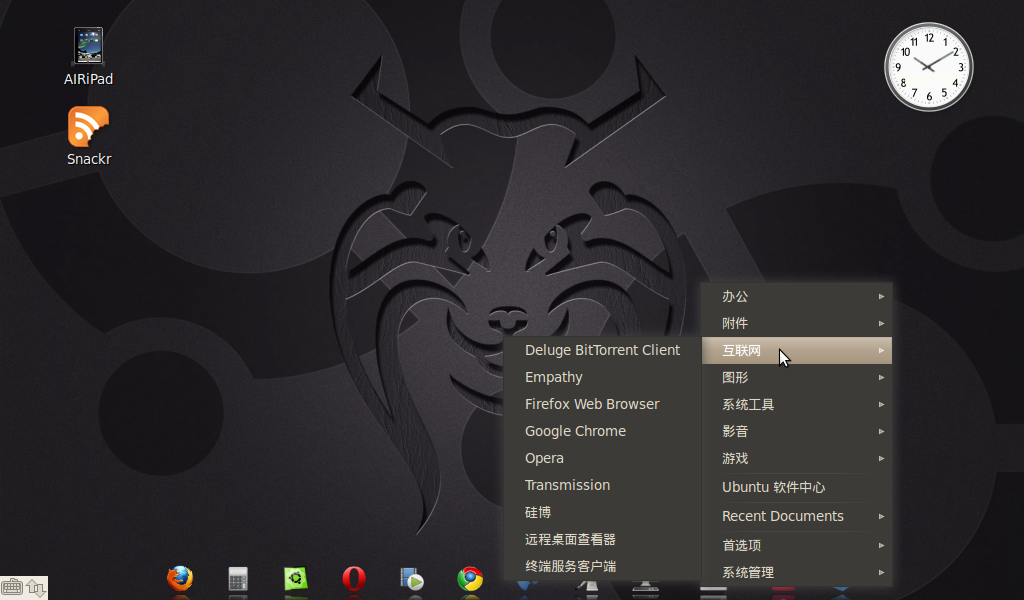Click the green Ubuntu Tweak dock icon
Viewport: 1024px width, 600px height.
pyautogui.click(x=296, y=578)
